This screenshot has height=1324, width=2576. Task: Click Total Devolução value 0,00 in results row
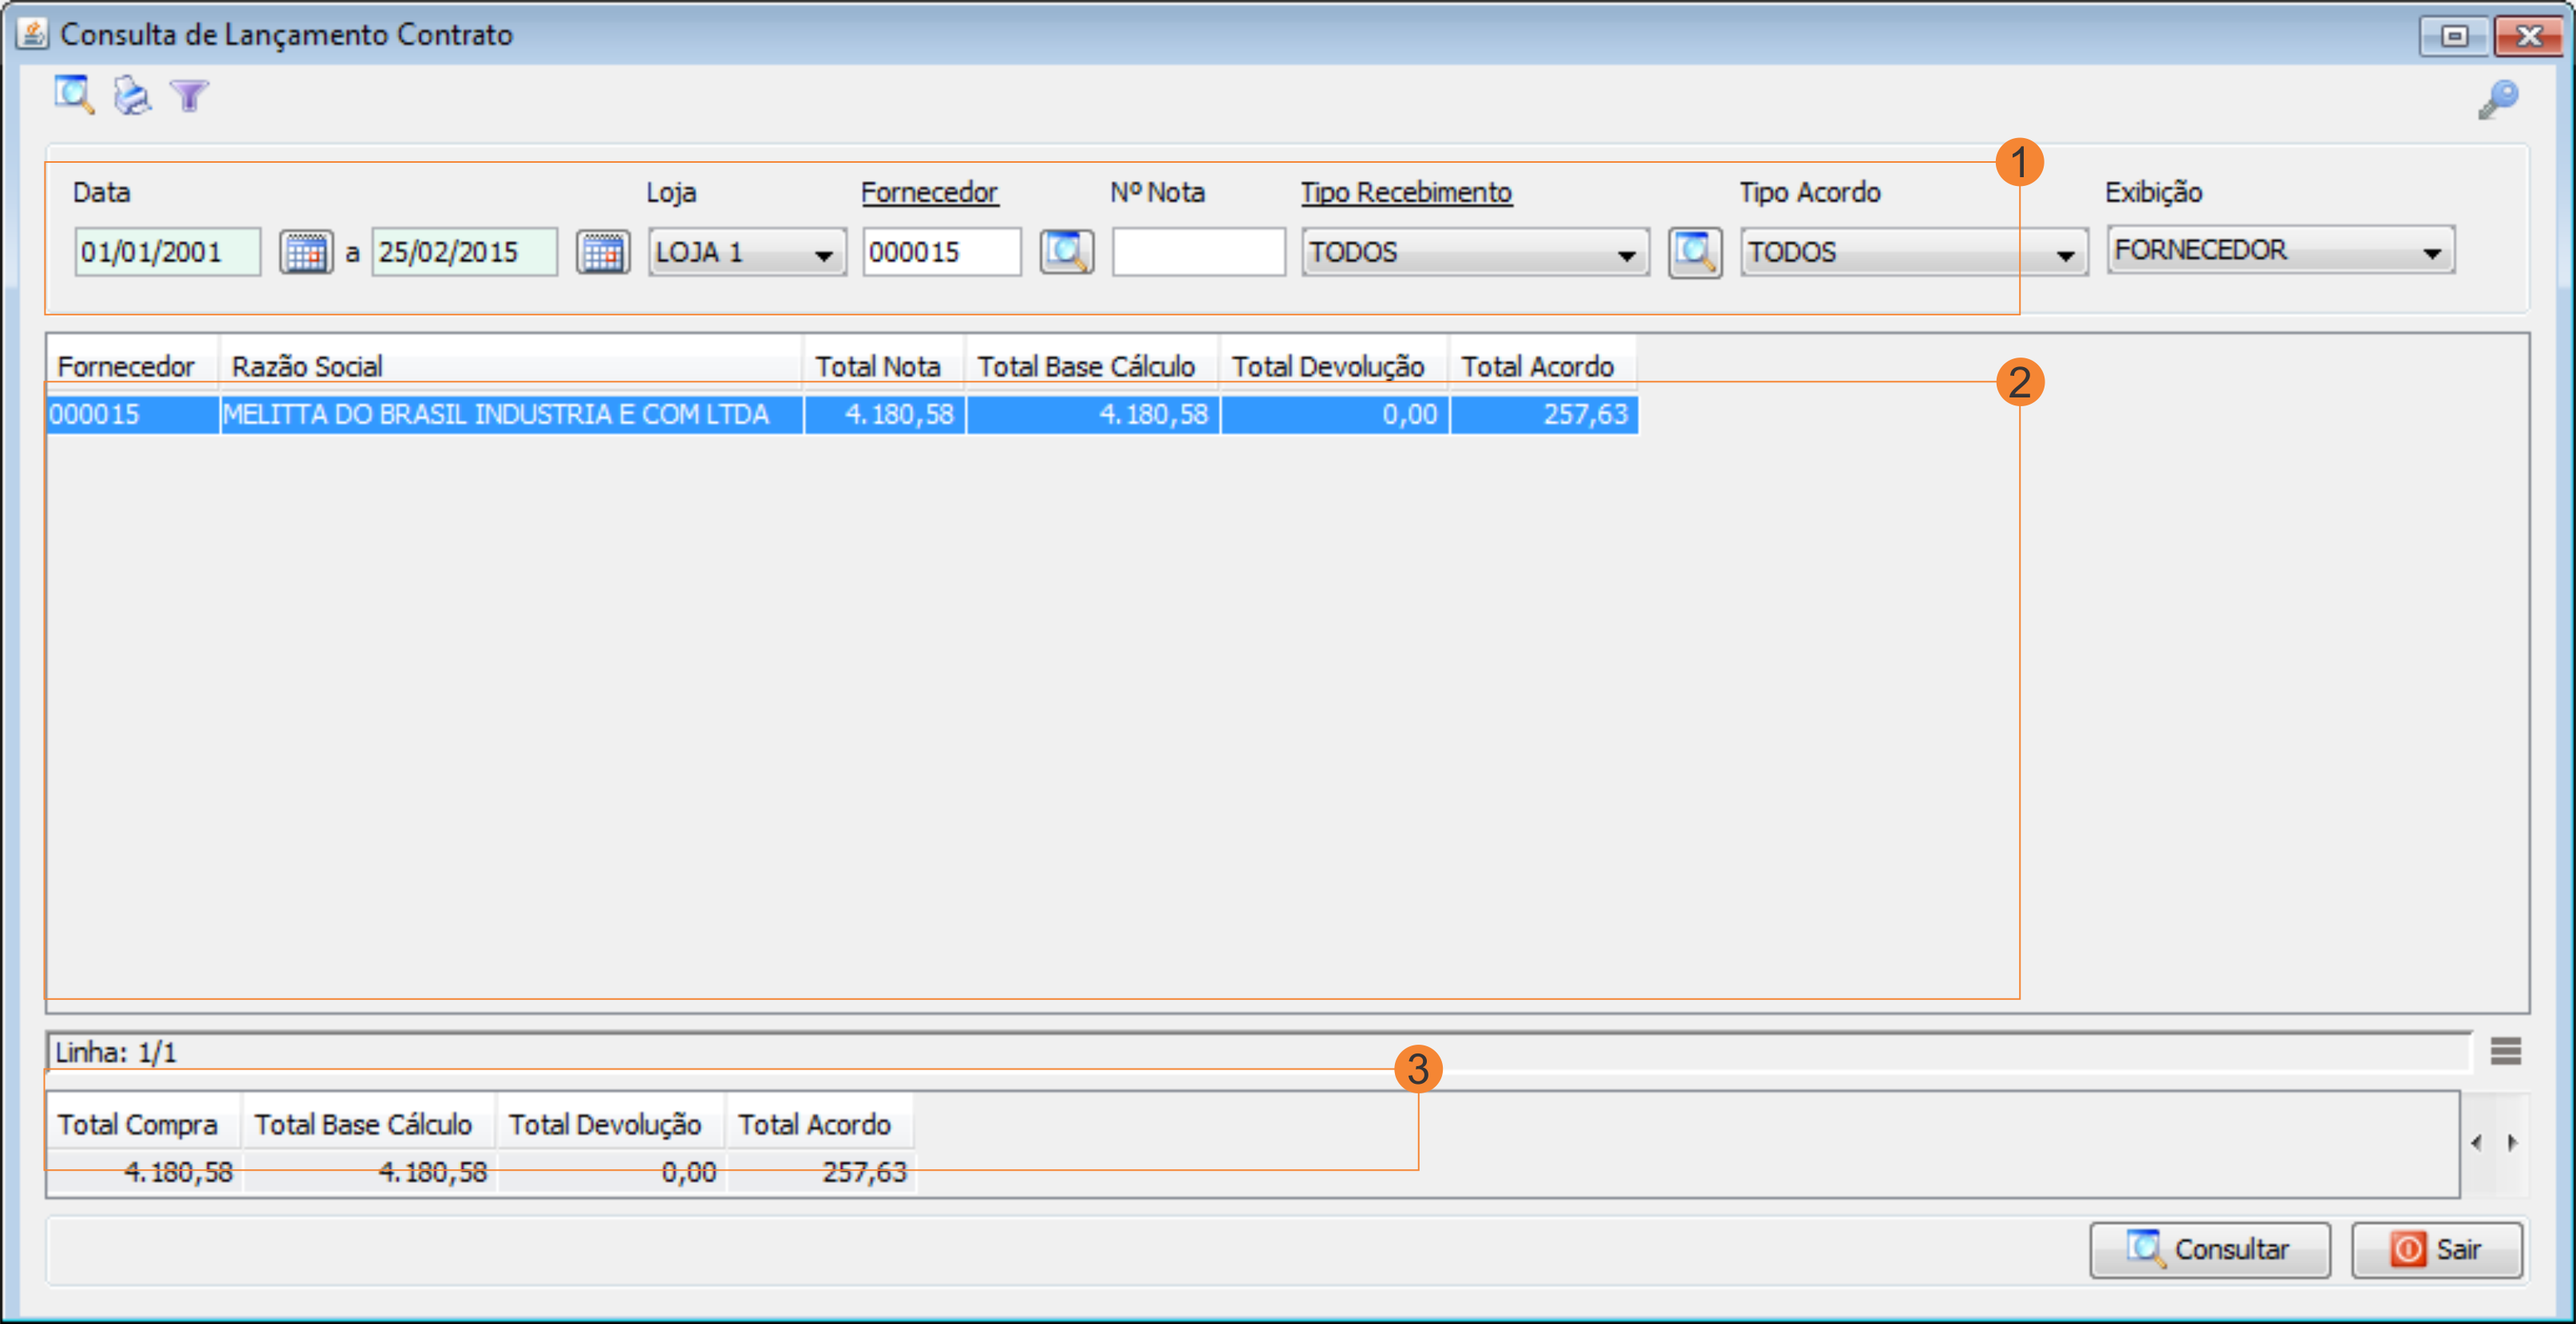1334,414
